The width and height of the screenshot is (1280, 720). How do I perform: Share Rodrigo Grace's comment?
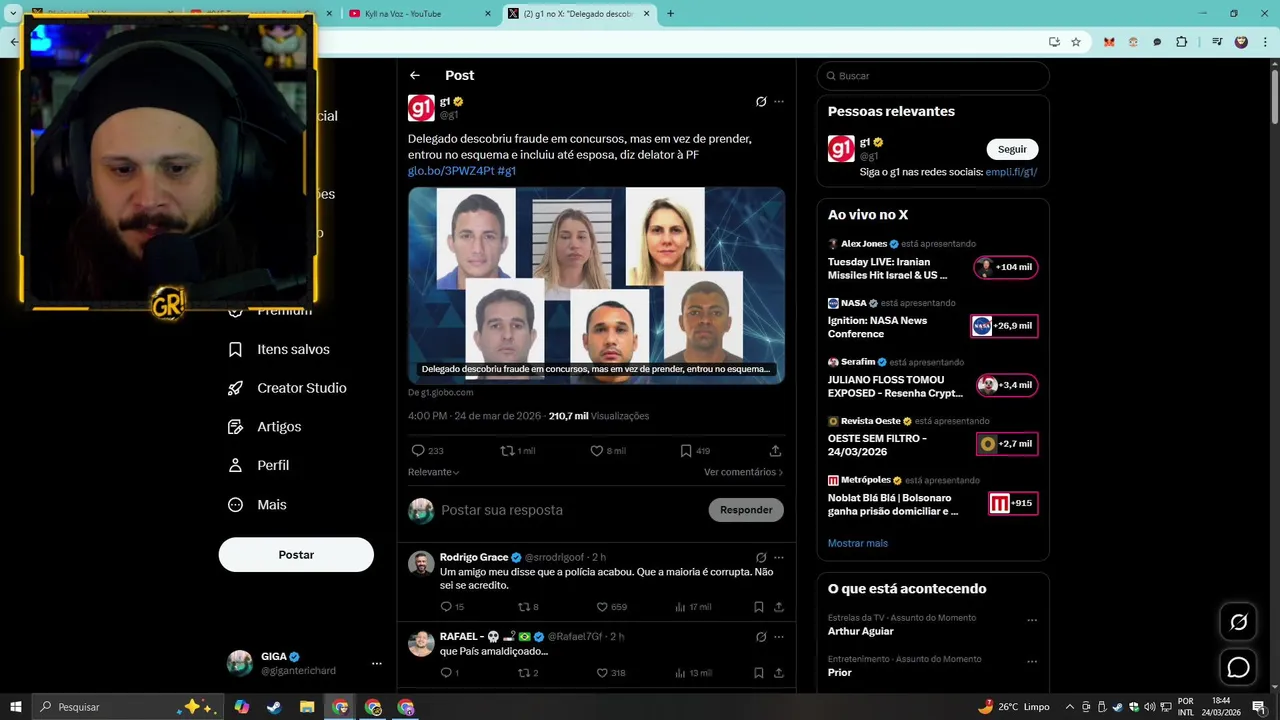pos(779,607)
